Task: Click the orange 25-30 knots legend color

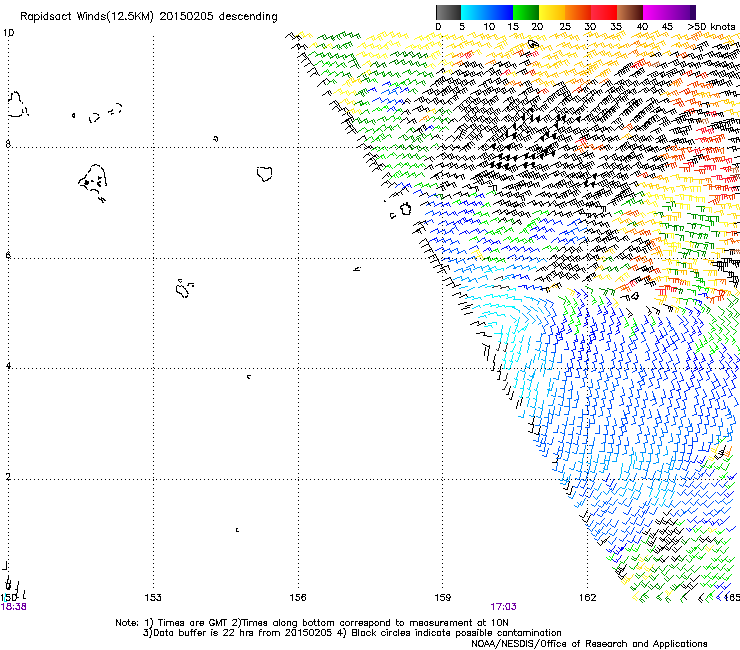Action: click(578, 12)
